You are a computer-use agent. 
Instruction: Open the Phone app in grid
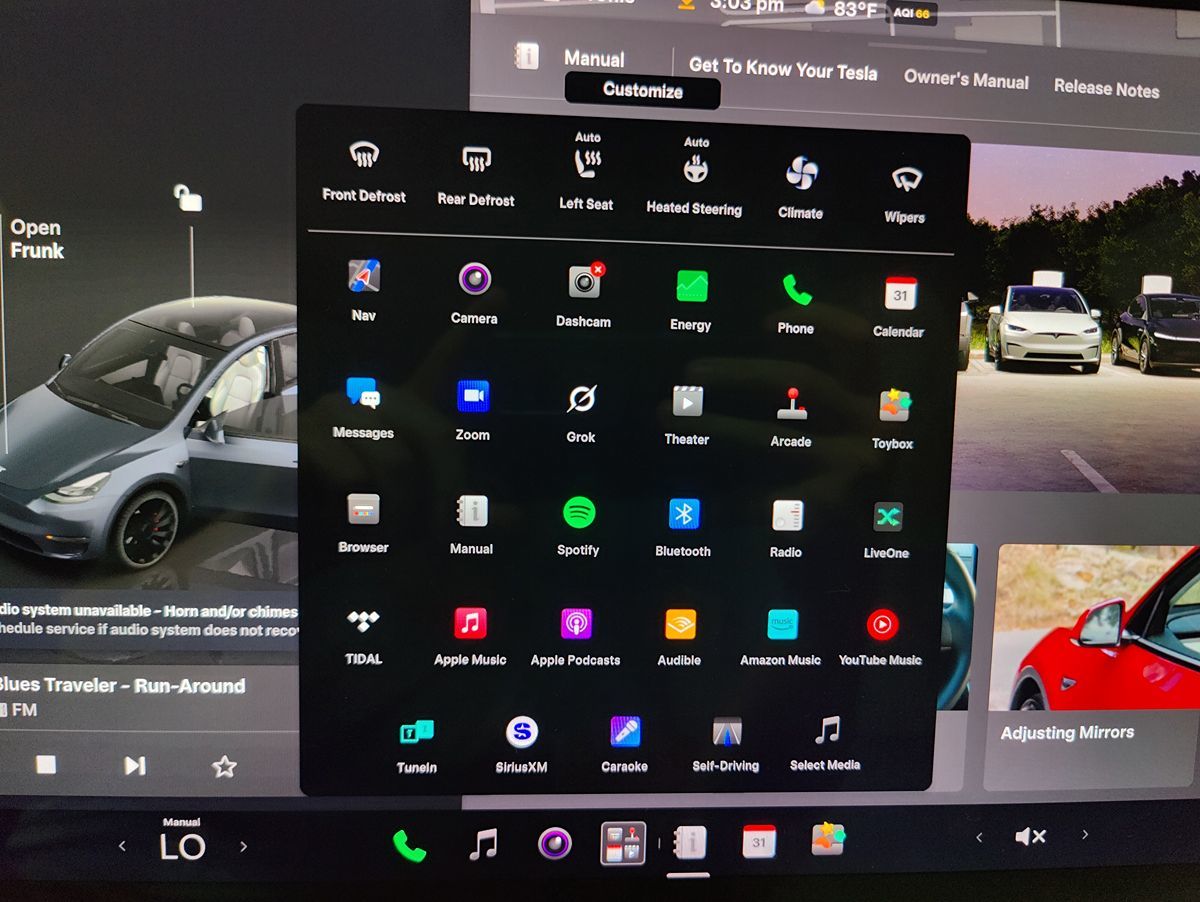coord(796,303)
